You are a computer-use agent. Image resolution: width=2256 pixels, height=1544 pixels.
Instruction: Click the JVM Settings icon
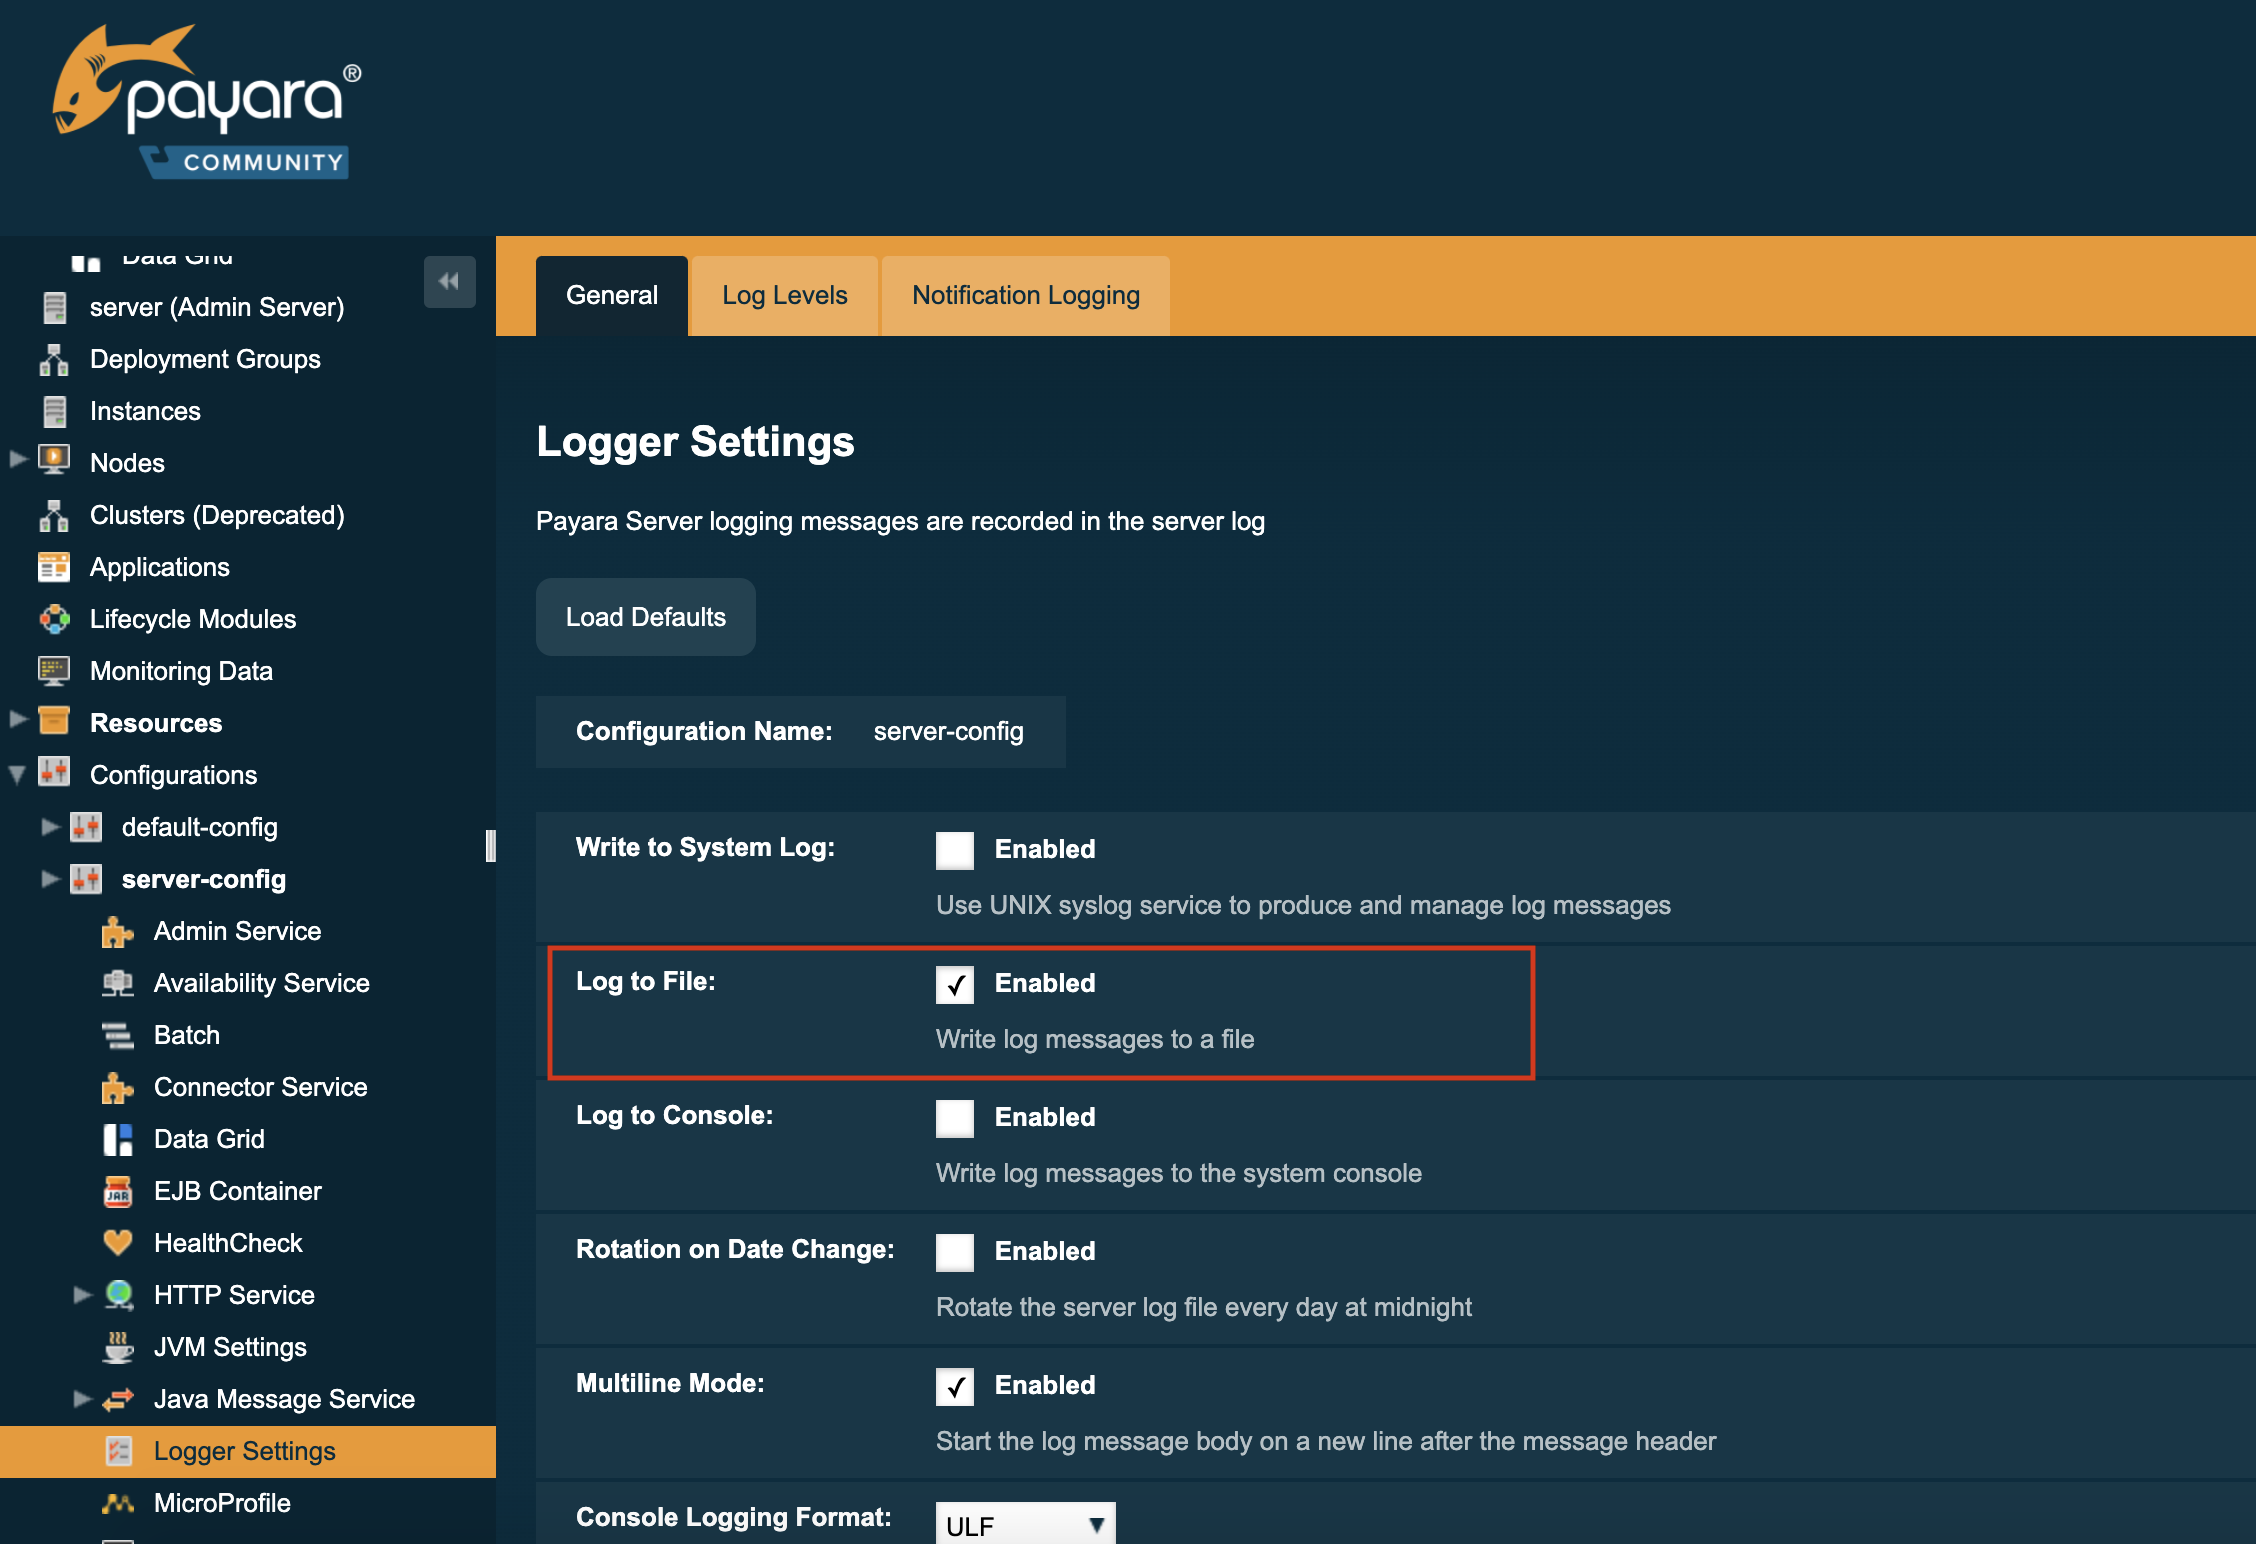119,1347
